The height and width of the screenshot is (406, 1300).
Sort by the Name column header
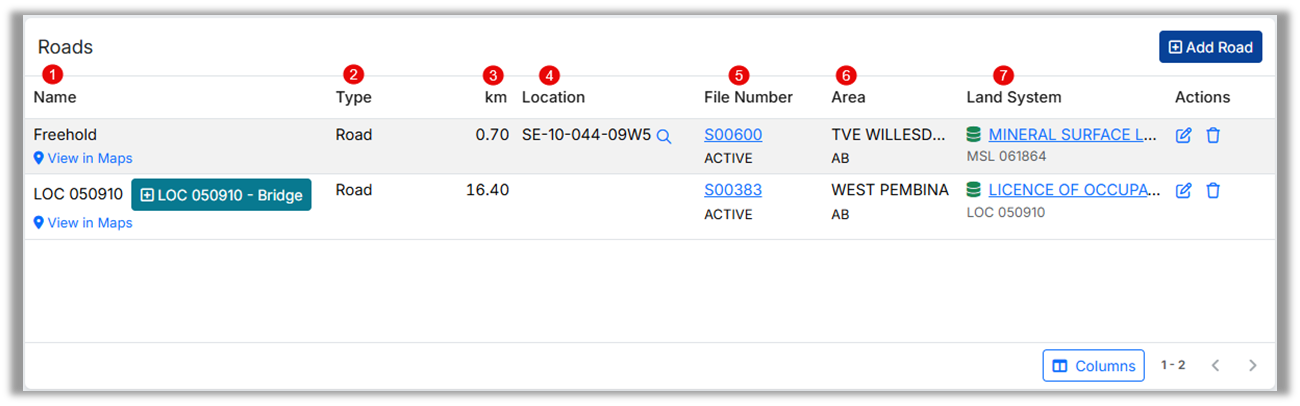pos(55,97)
